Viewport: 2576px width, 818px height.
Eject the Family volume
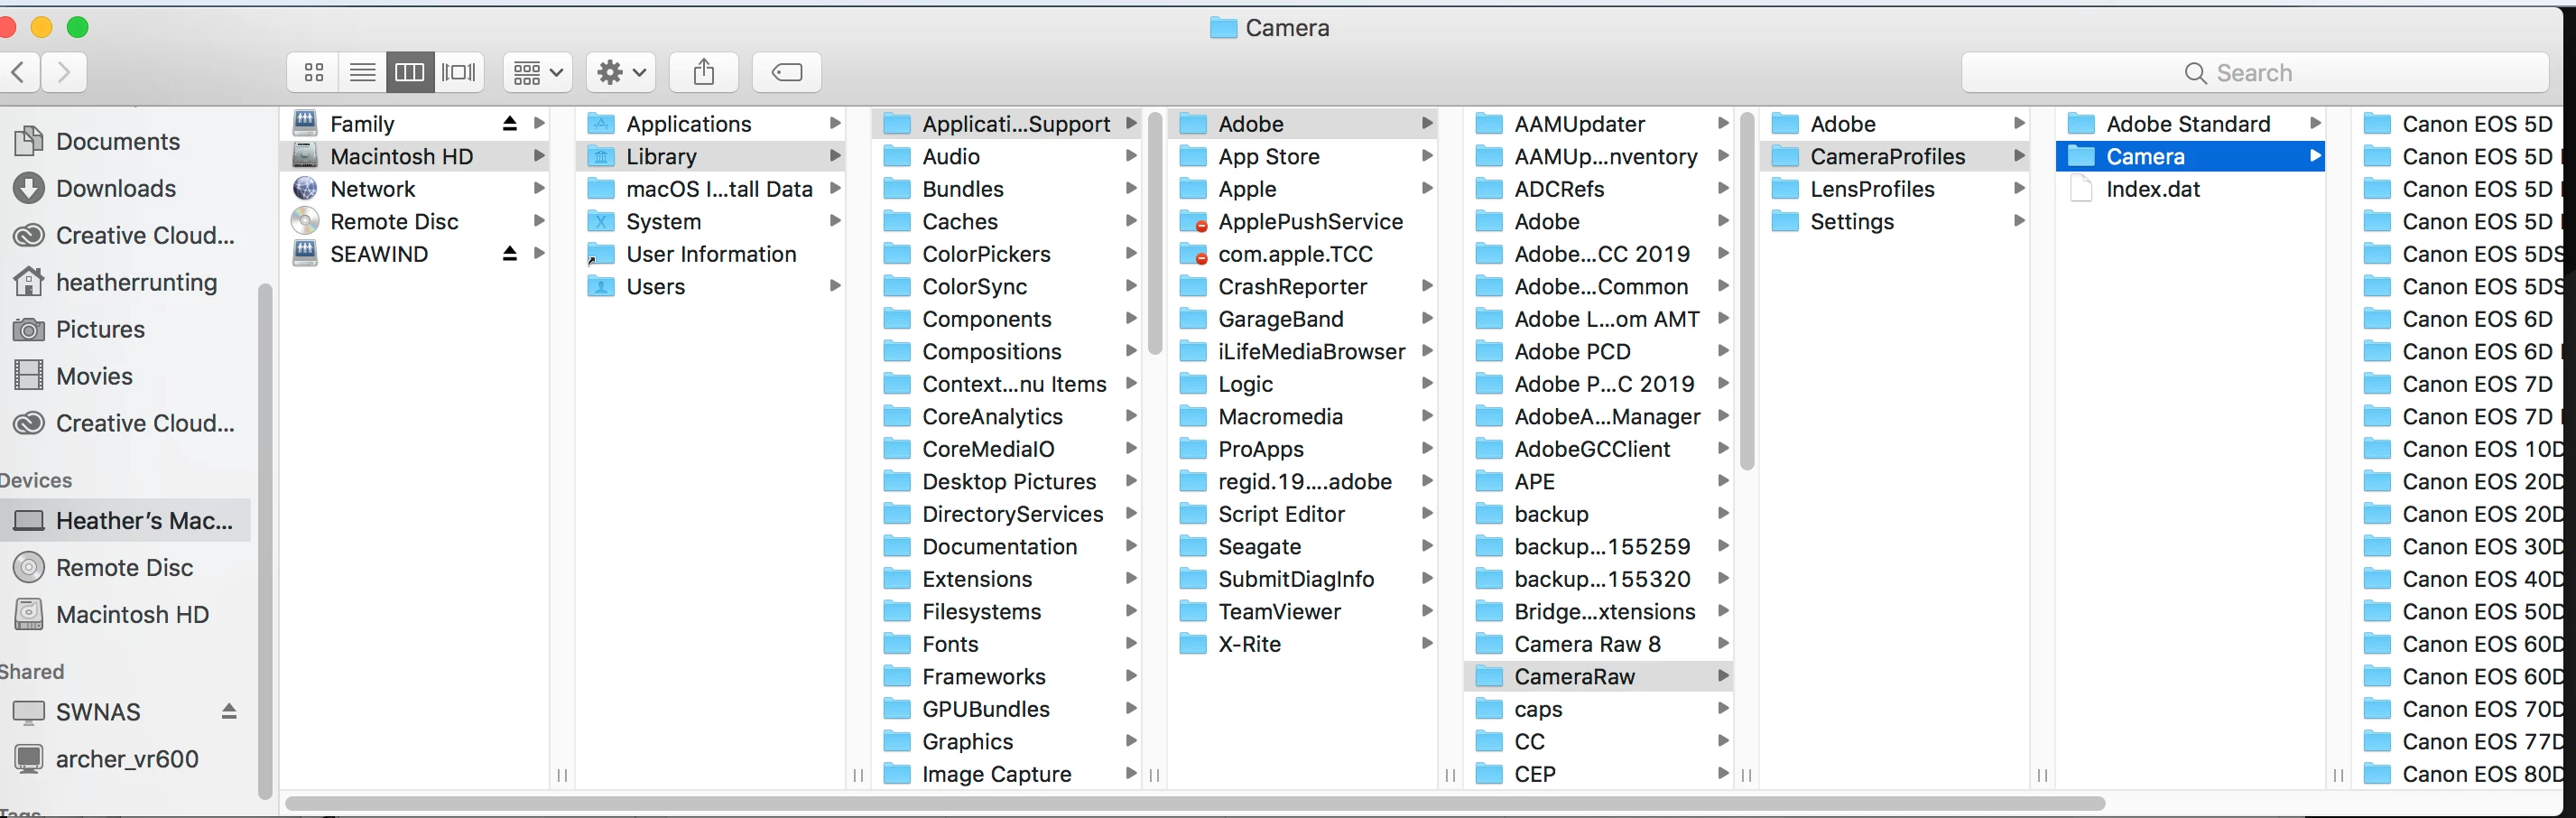(x=510, y=124)
